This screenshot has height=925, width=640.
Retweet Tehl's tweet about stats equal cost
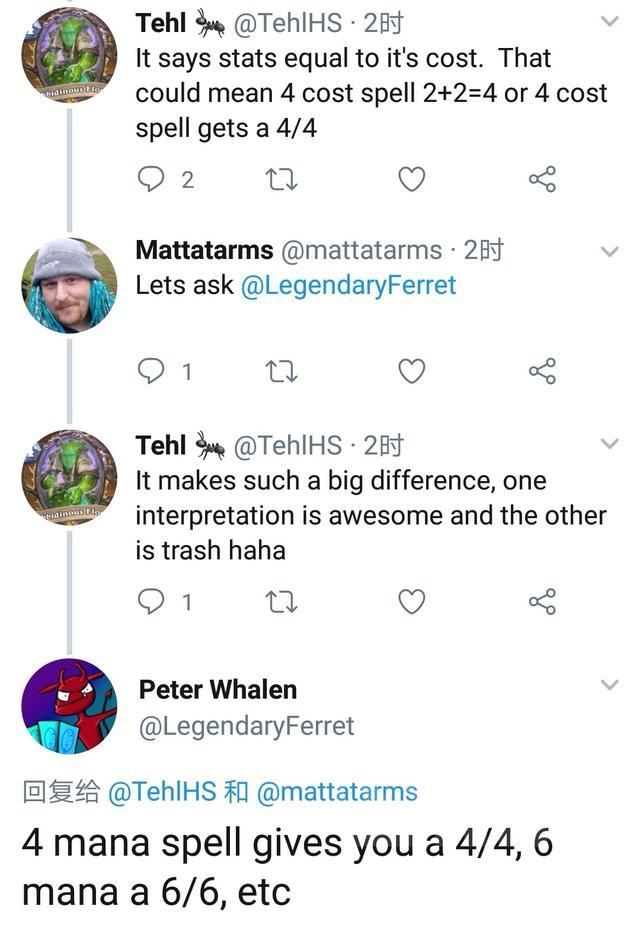pos(277,180)
